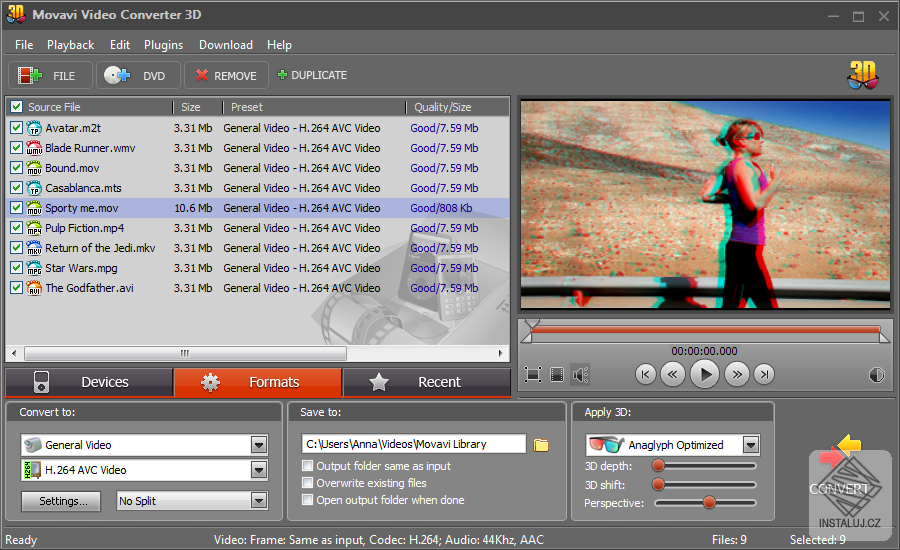900x550 pixels.
Task: Click the CONVERT button
Action: [840, 488]
